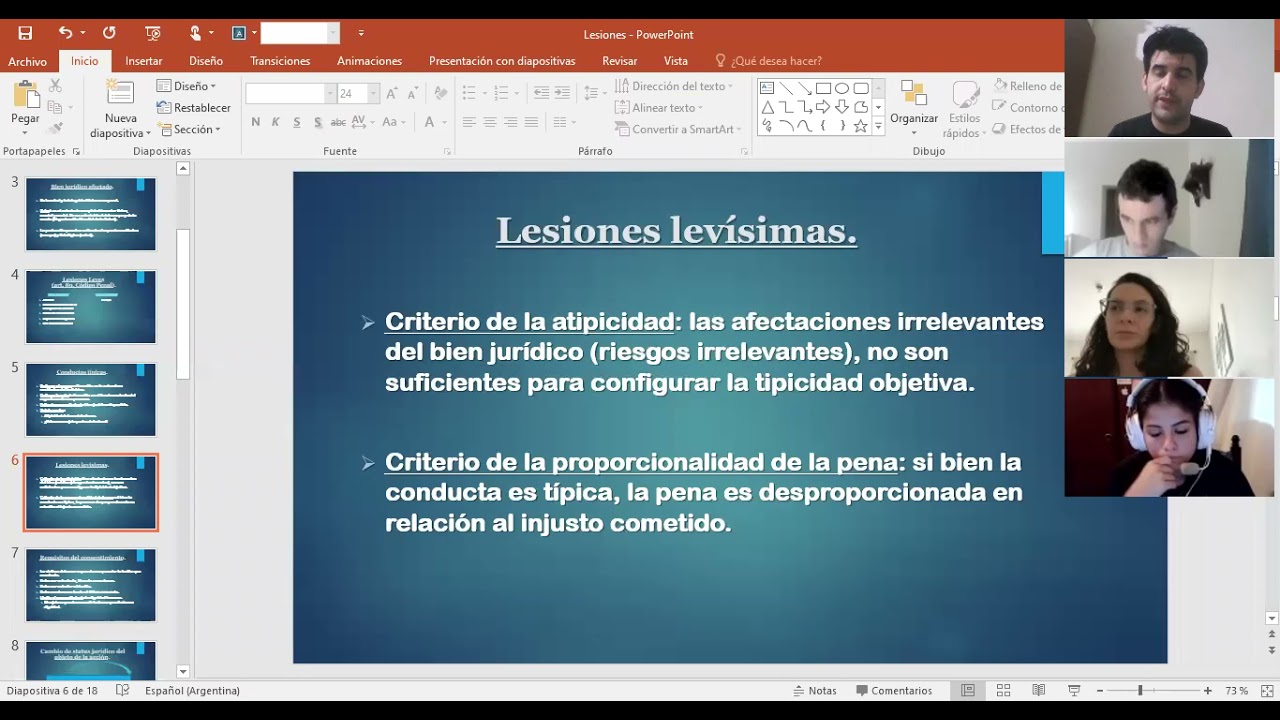Click the Restablecer button
This screenshot has width=1280, height=720.
point(193,108)
